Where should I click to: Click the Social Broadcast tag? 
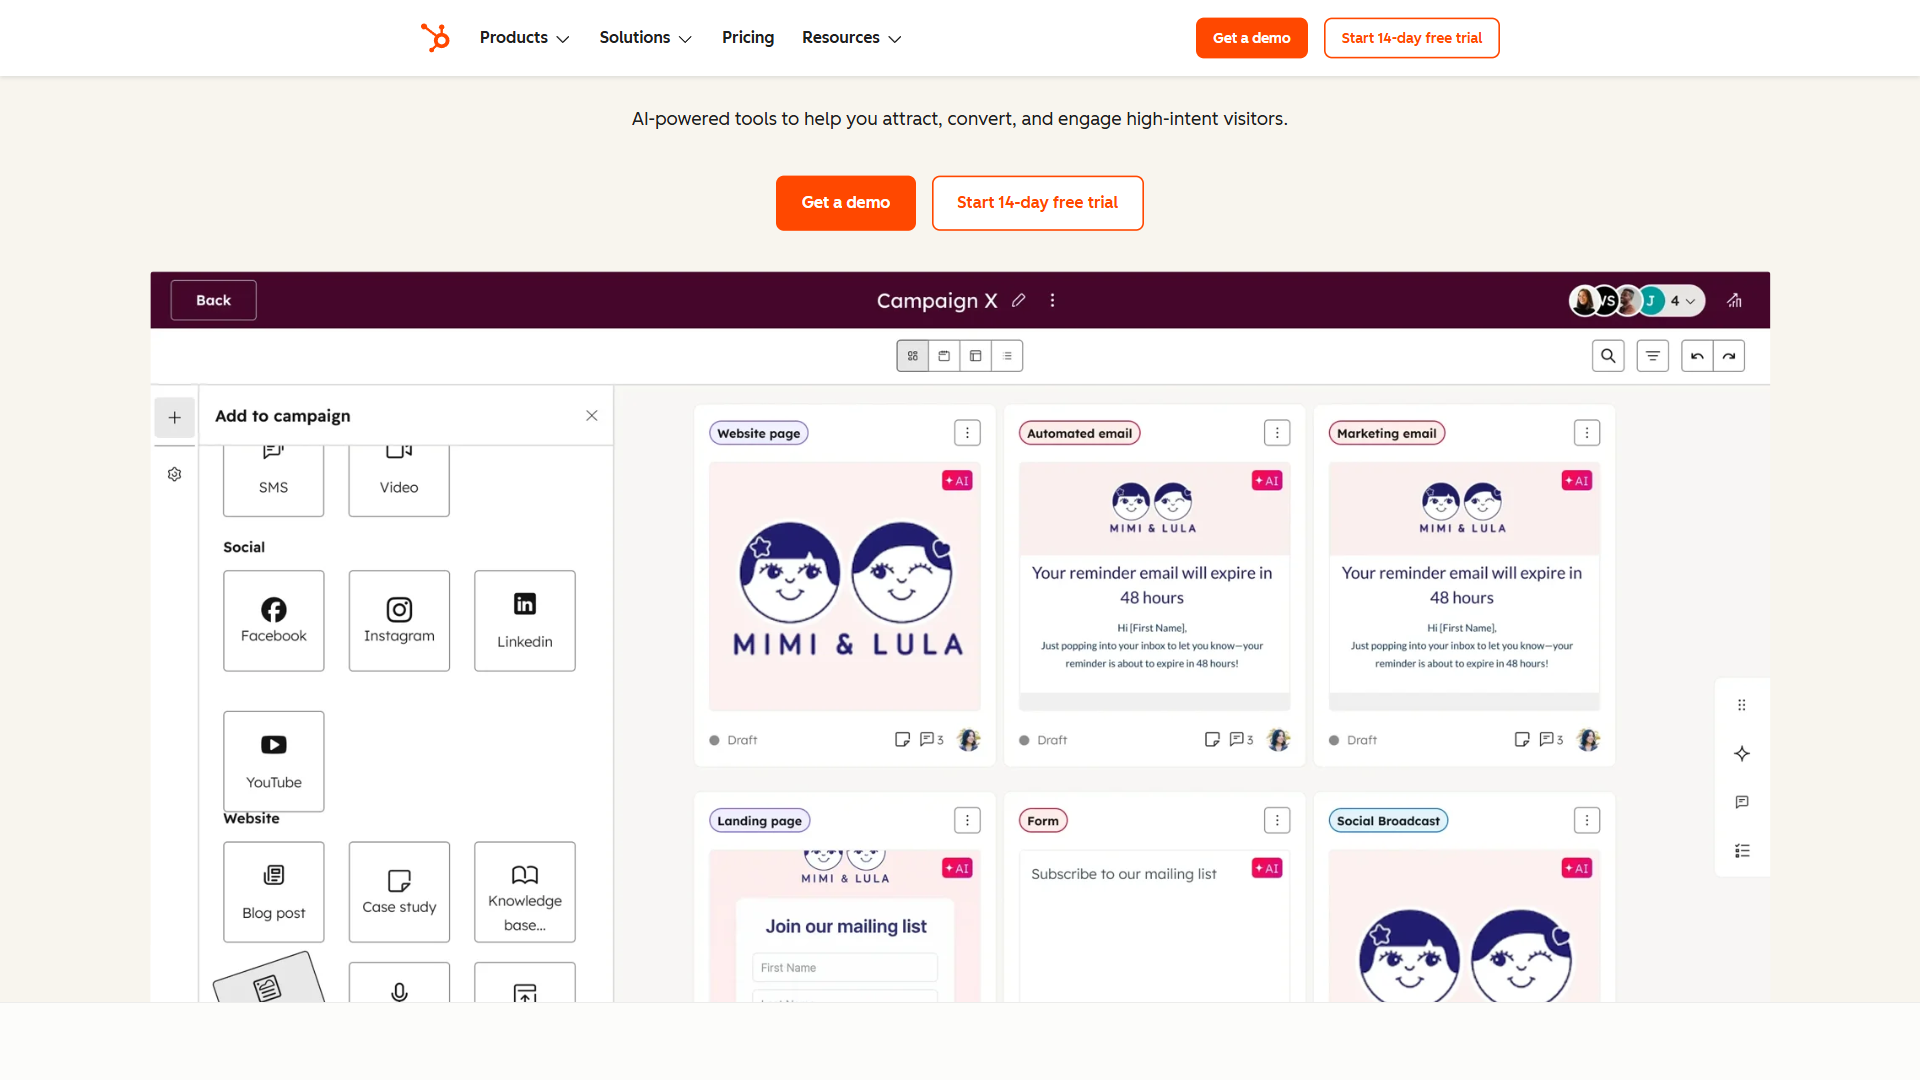click(1388, 821)
